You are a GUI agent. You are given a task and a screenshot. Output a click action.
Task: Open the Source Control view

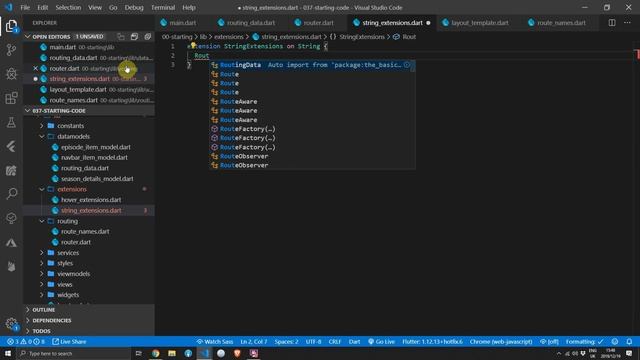tap(11, 50)
